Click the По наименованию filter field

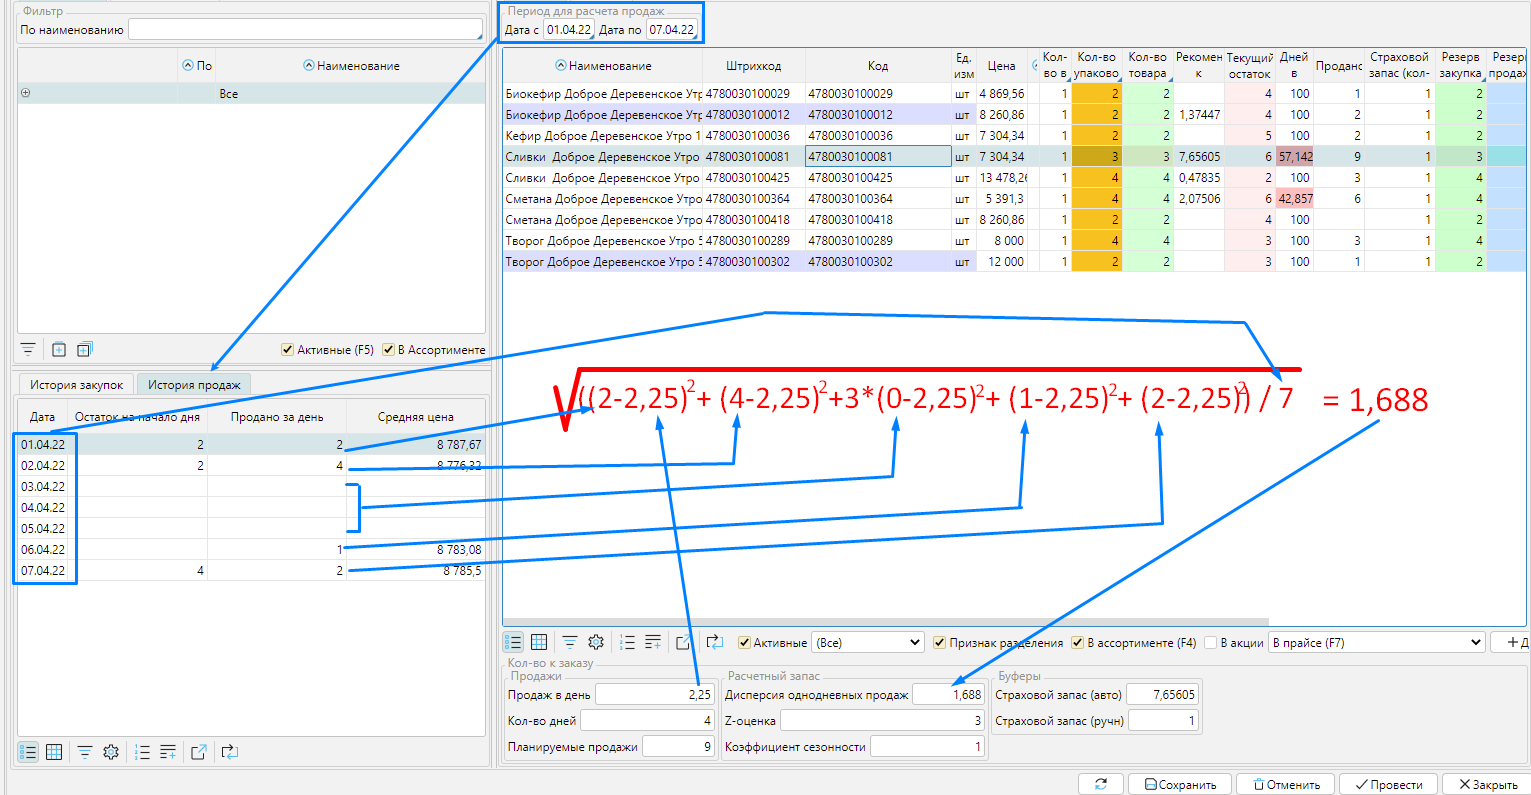pyautogui.click(x=305, y=30)
